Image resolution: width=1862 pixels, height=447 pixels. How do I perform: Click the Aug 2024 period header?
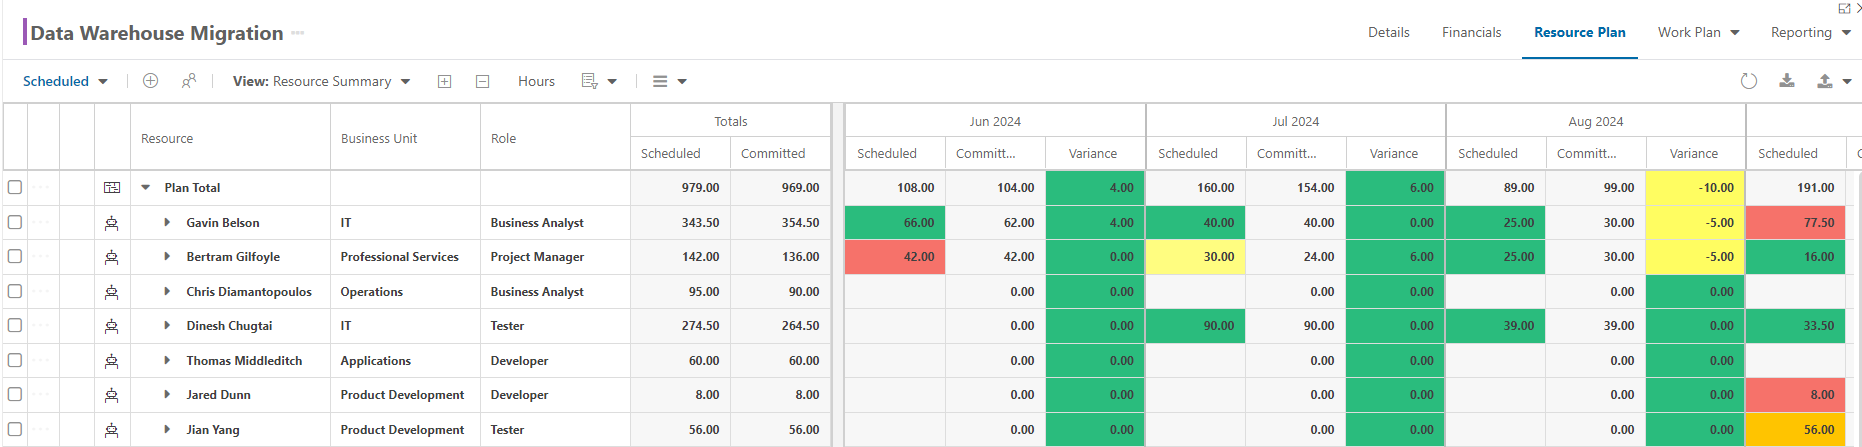click(x=1596, y=121)
